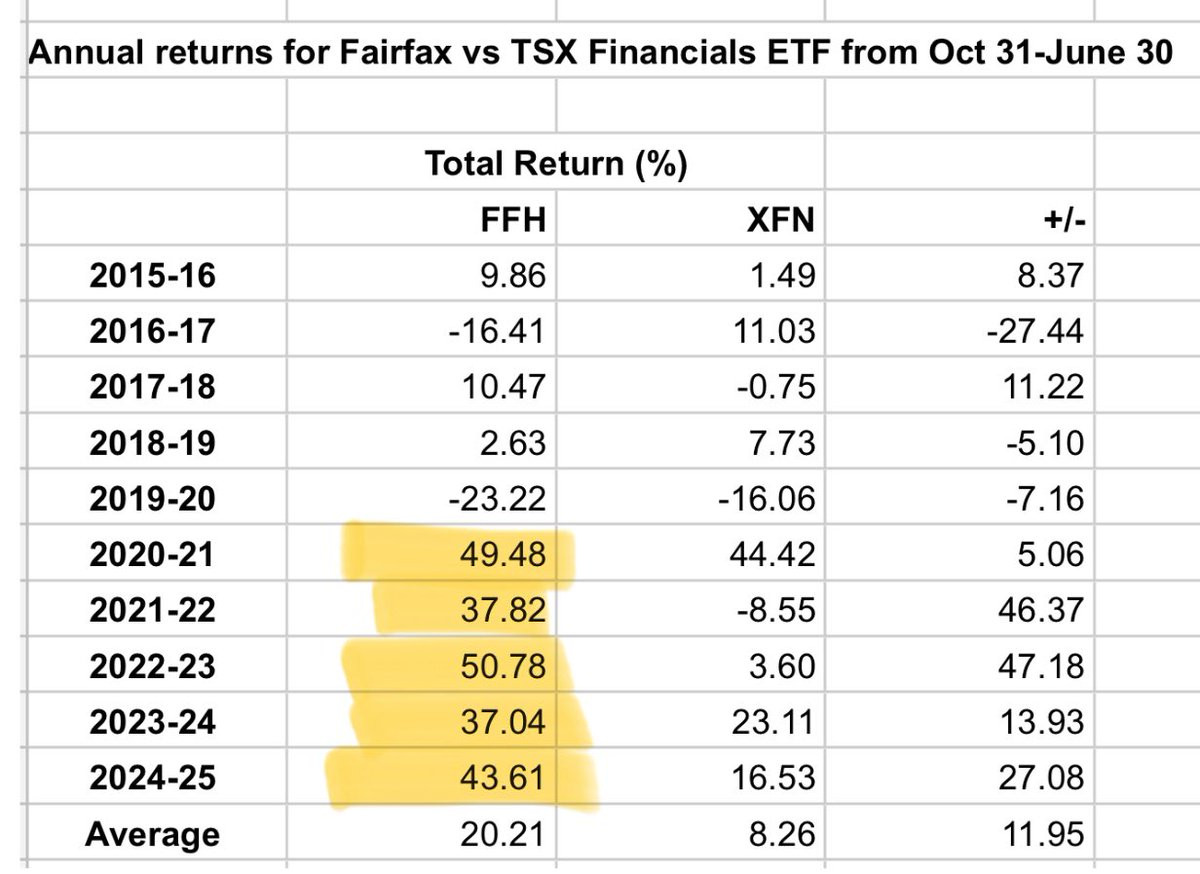Select the 2017-18 row label cell
This screenshot has width=1200, height=874.
(151, 385)
